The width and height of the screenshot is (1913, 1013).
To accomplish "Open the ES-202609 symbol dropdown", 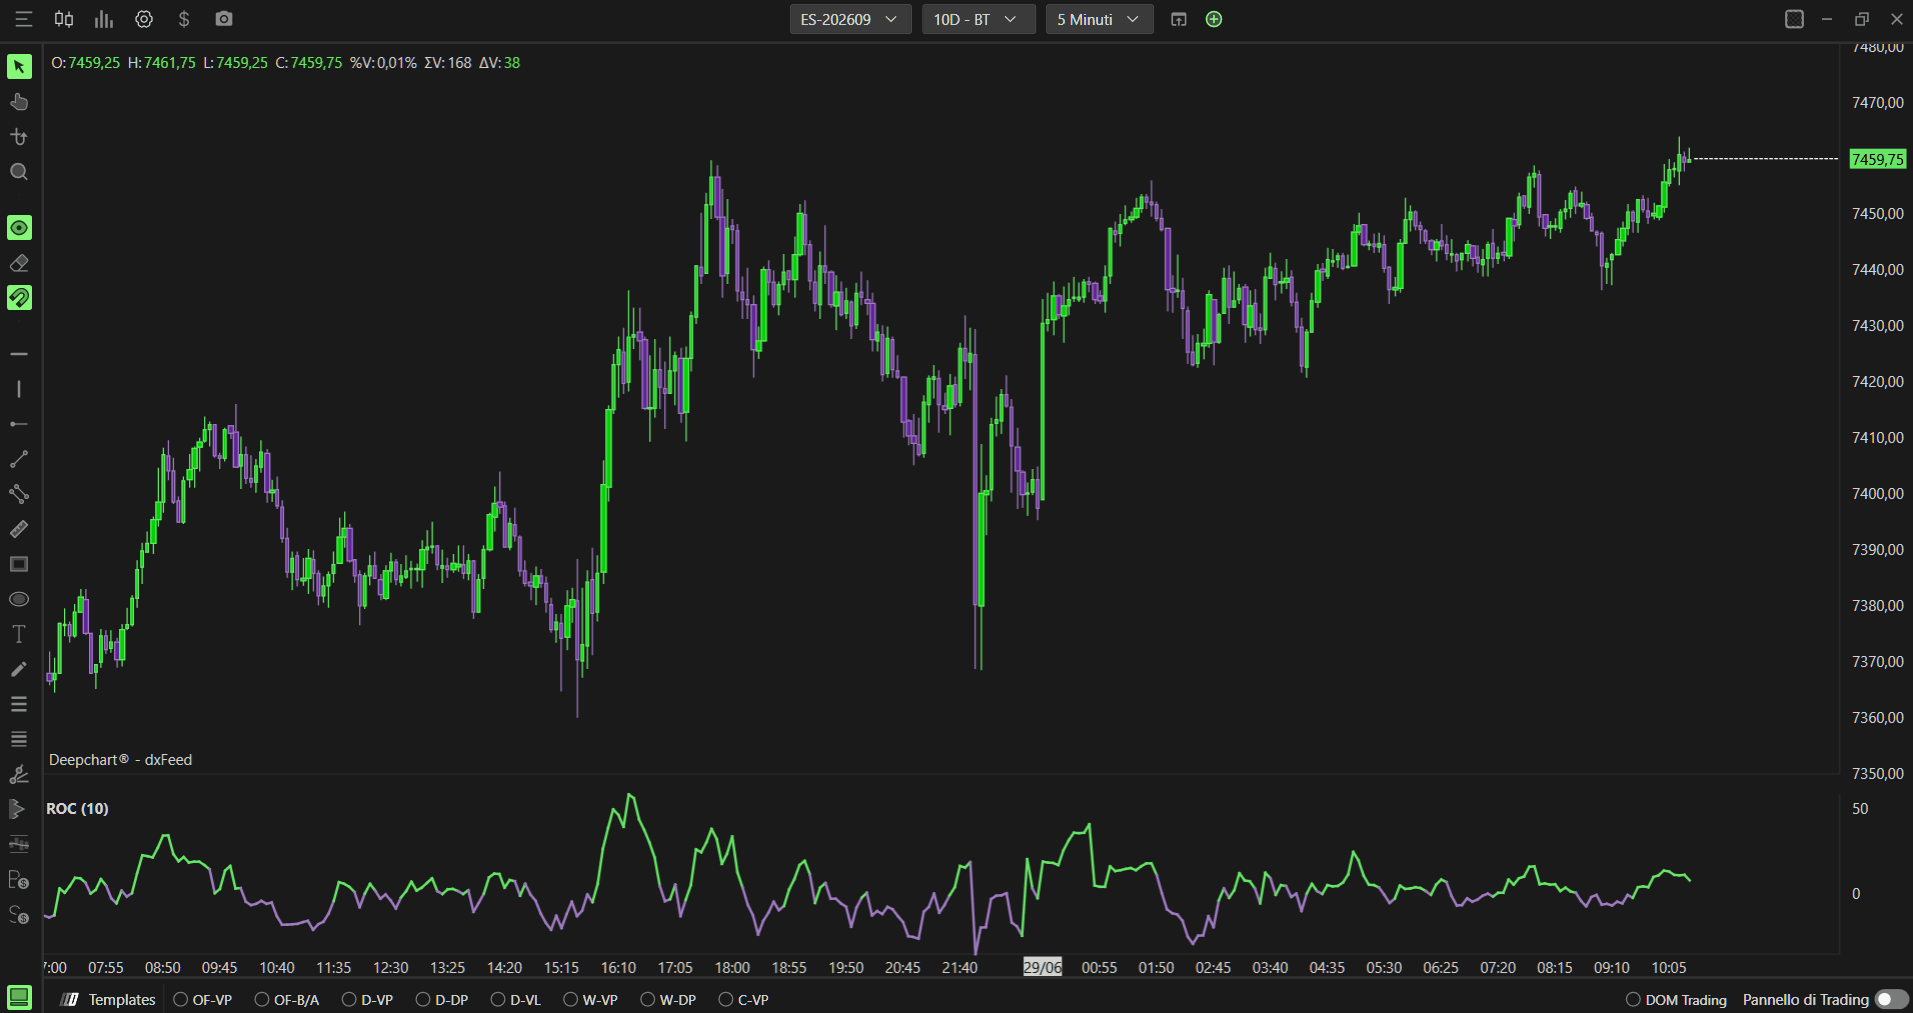I will [x=850, y=19].
